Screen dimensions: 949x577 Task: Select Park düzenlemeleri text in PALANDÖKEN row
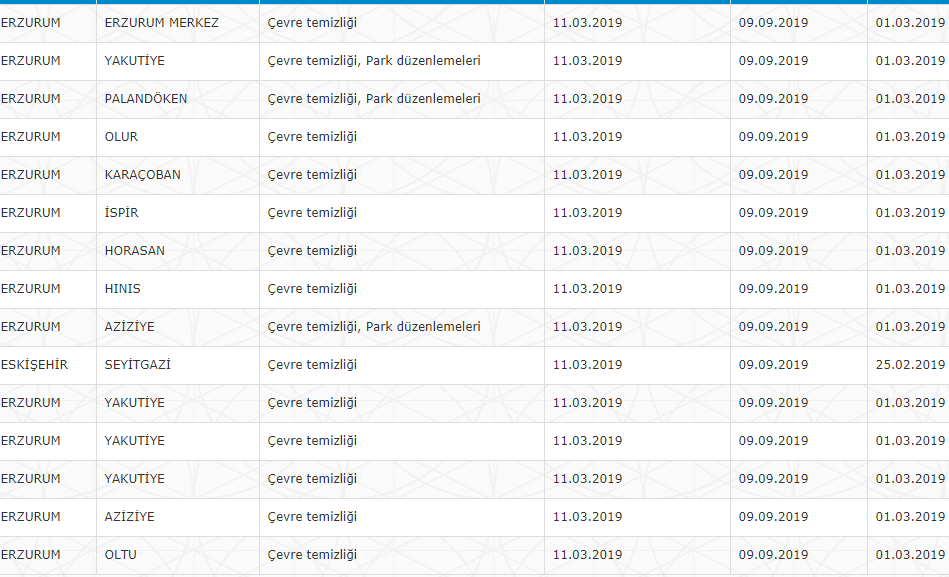pos(423,99)
